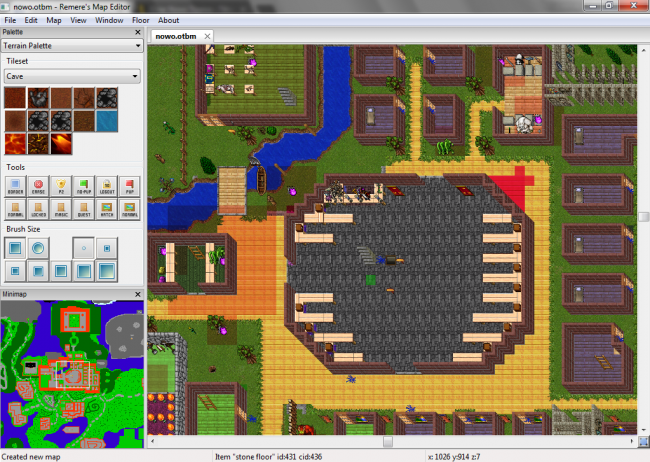Select the blue water terrain tile
Screen dimensions: 650x462
click(x=107, y=121)
